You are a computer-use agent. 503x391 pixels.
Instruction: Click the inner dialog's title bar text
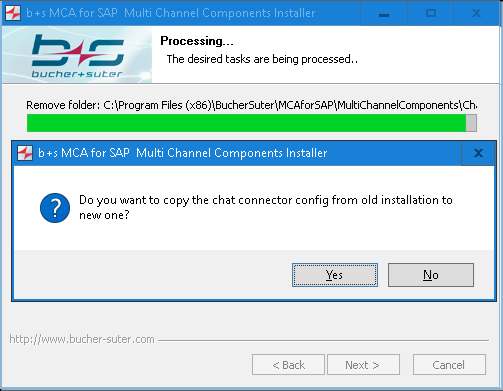183,153
